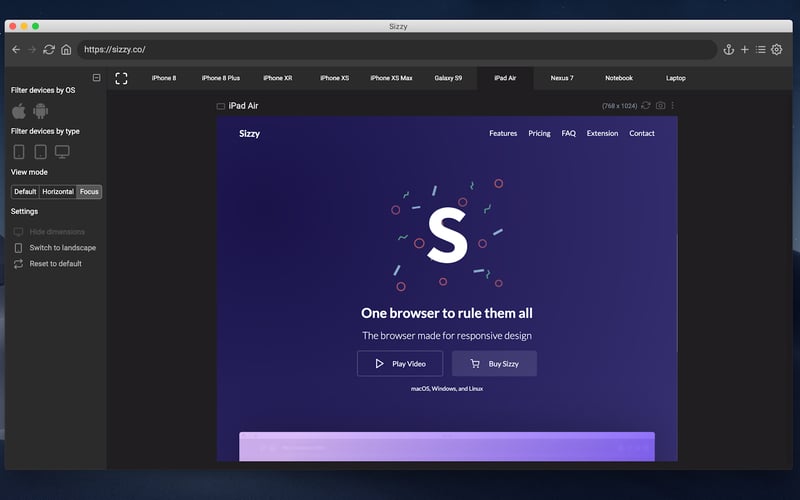The image size is (800, 500).
Task: Switch to iPhone XS tab
Action: point(335,78)
